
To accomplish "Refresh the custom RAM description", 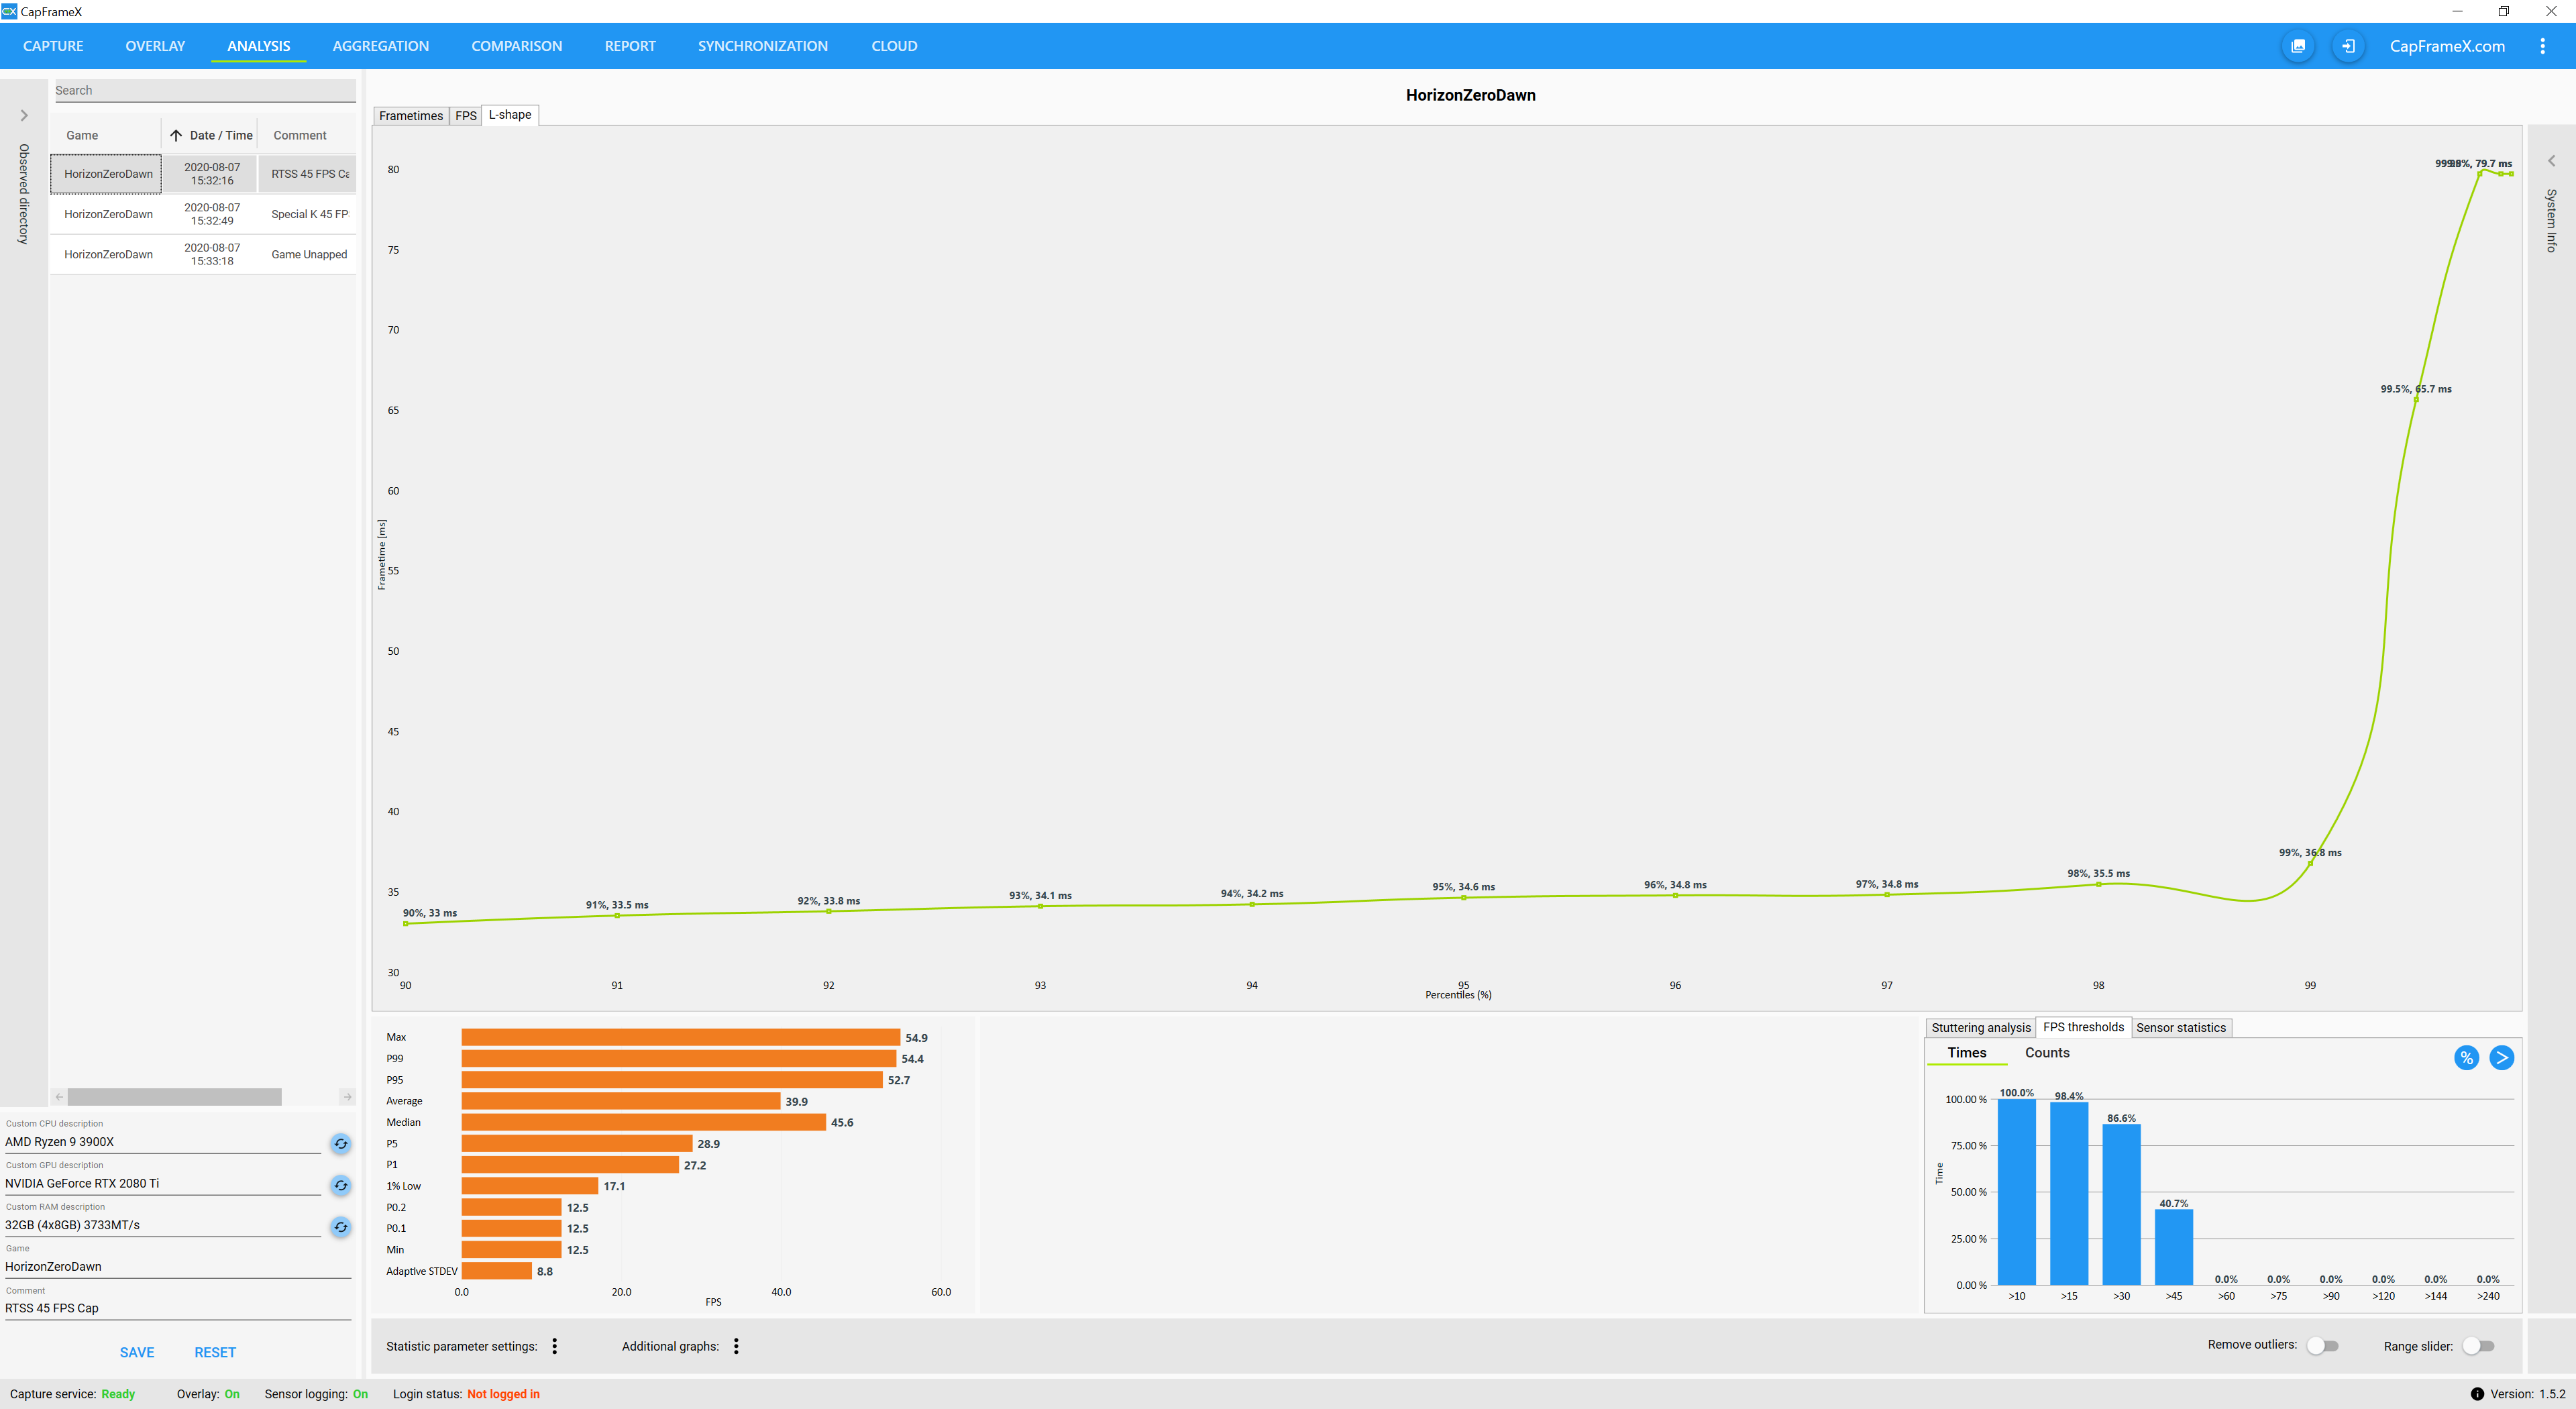I will tap(341, 1227).
